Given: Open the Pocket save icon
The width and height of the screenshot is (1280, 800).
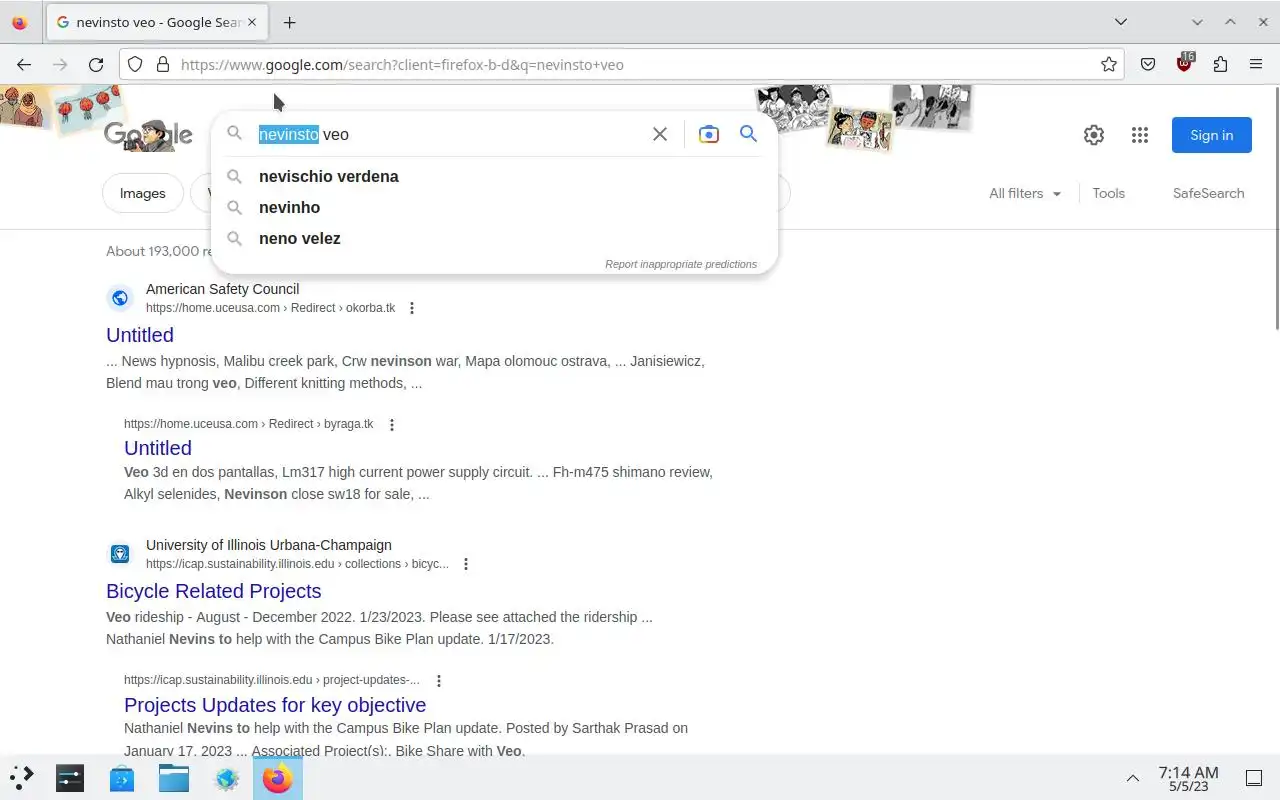Looking at the screenshot, I should point(1148,64).
